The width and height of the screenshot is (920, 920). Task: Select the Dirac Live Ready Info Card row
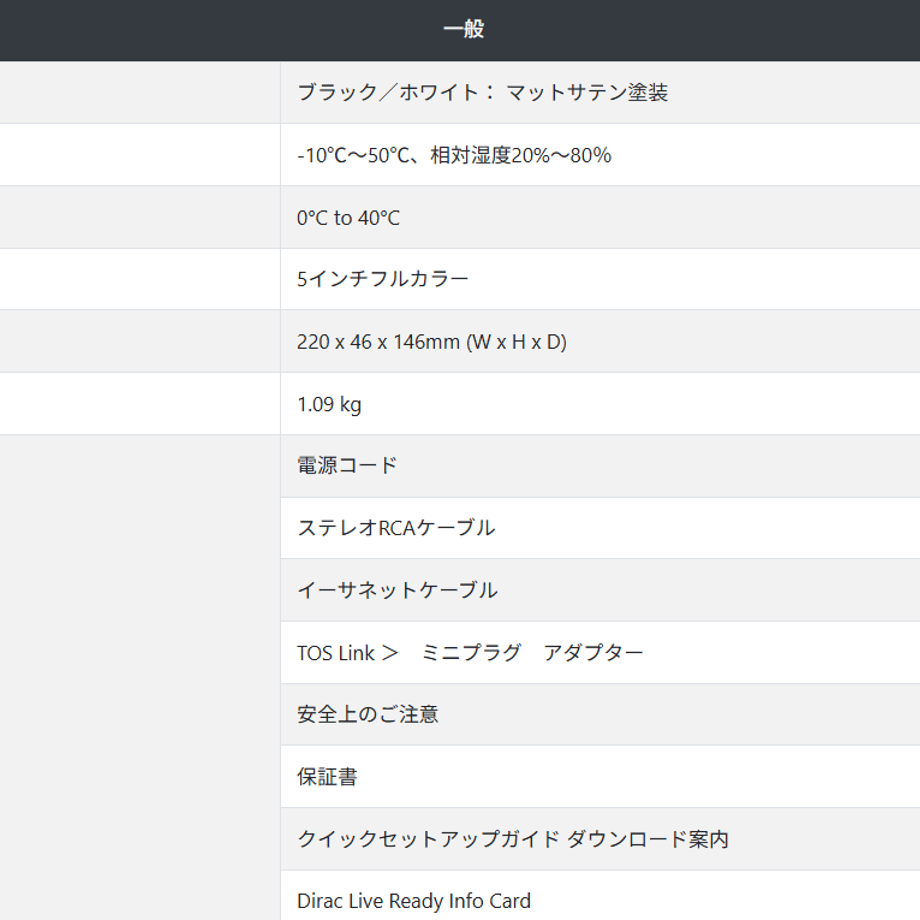tap(600, 895)
